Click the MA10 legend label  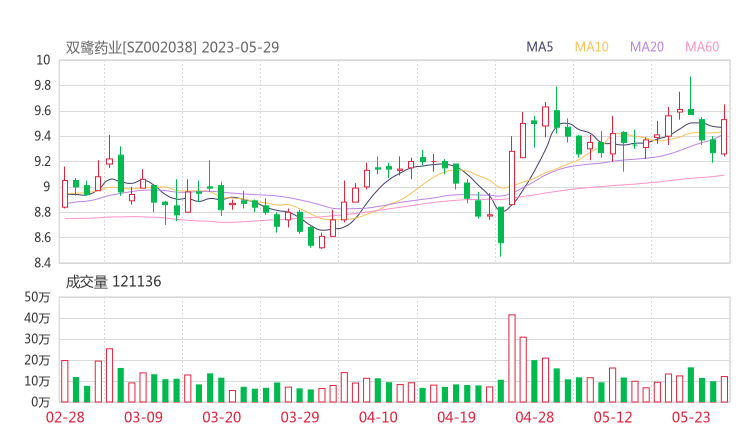coord(591,47)
